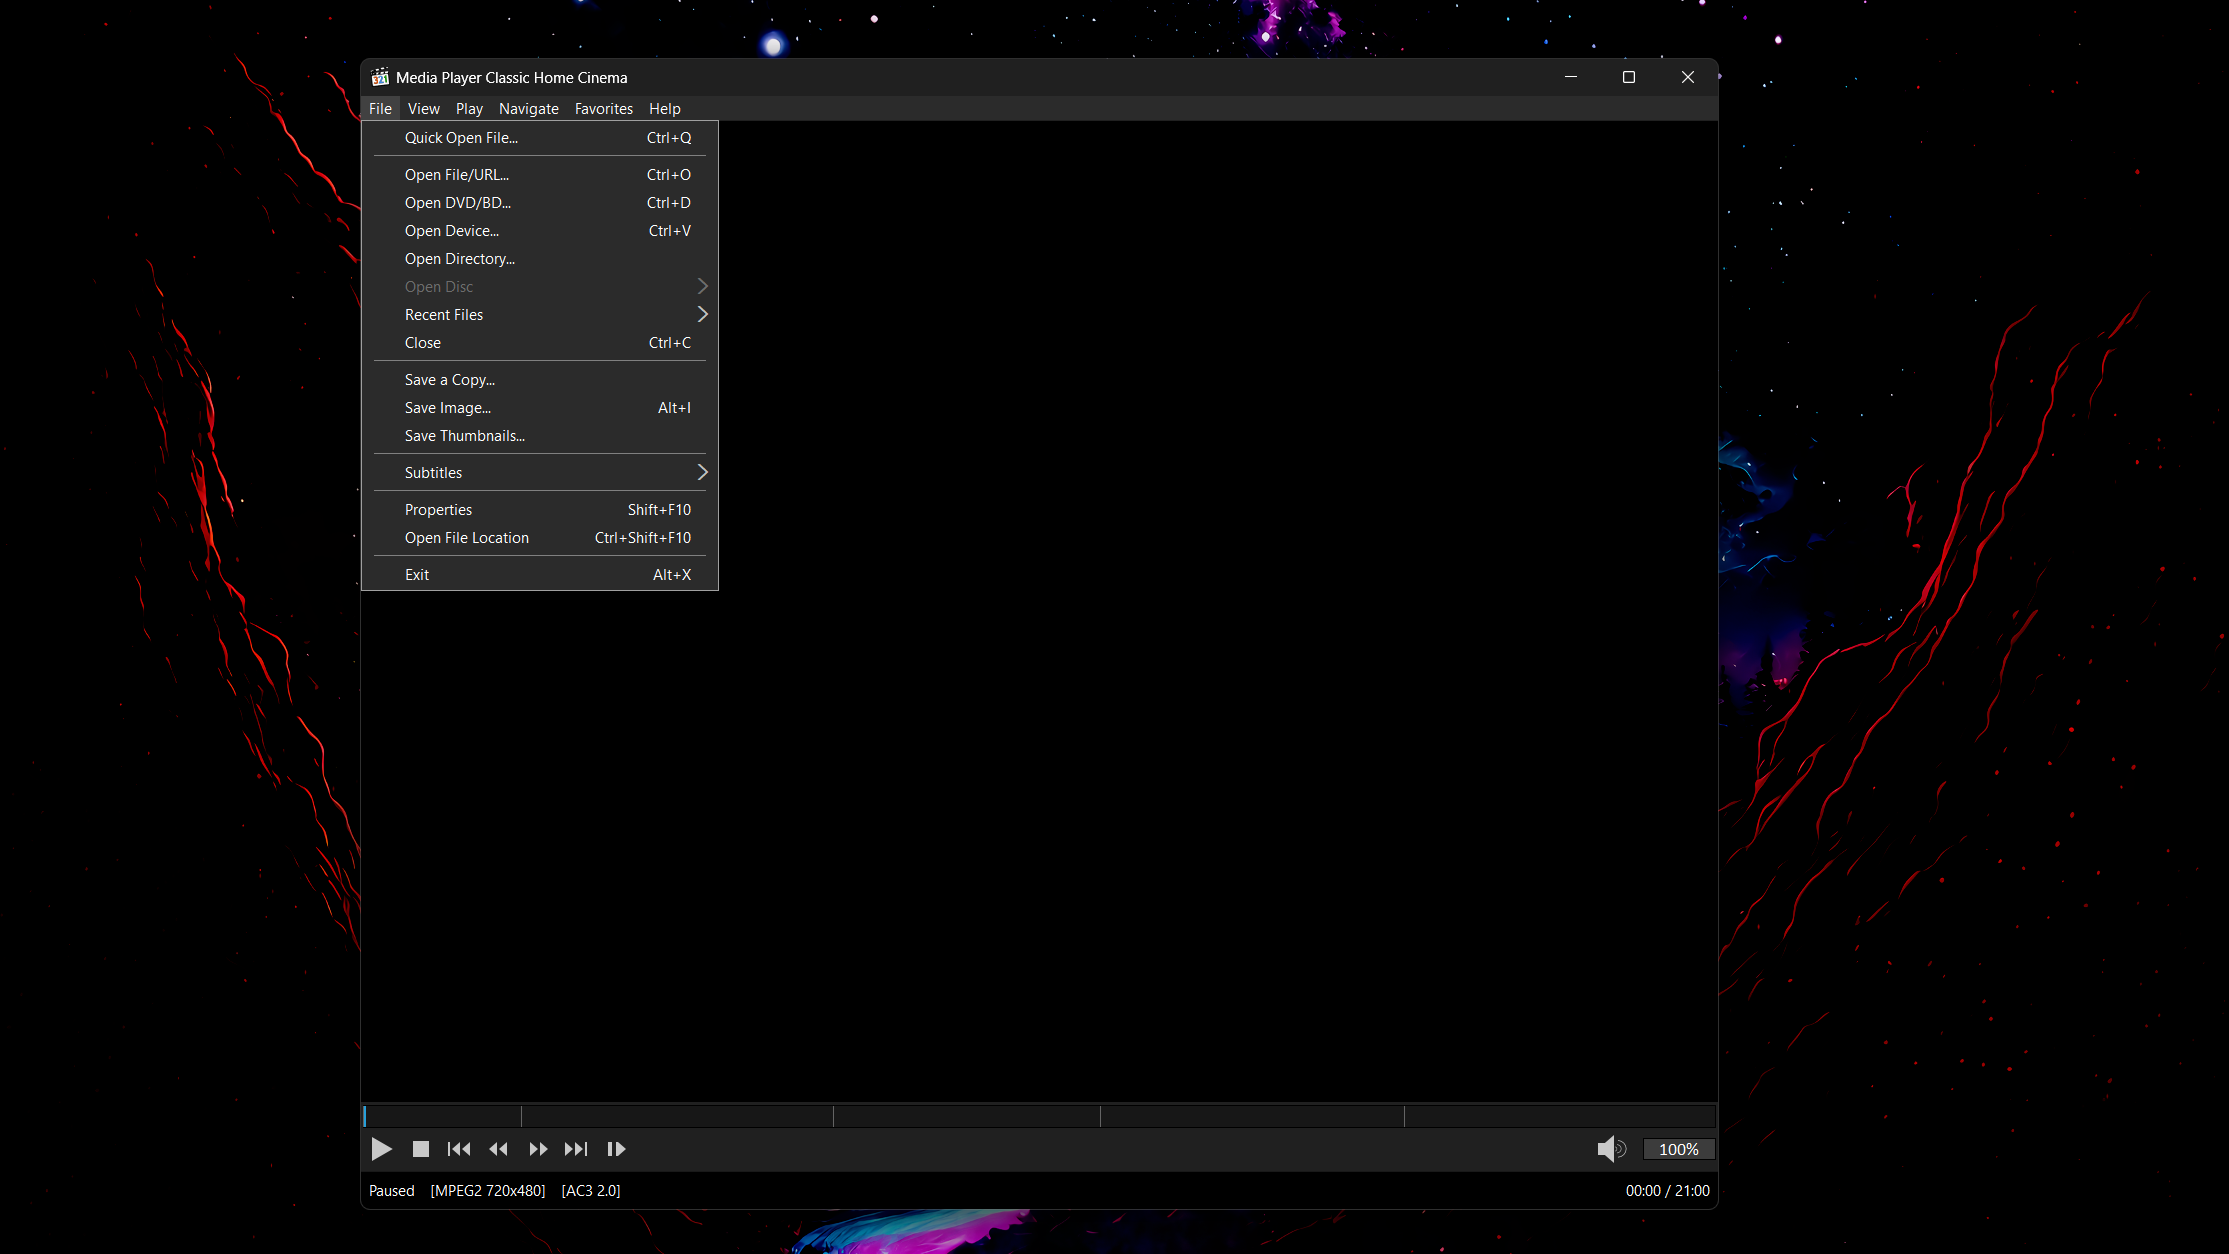Choose Open File/URL...
The width and height of the screenshot is (2229, 1254).
tap(540, 174)
